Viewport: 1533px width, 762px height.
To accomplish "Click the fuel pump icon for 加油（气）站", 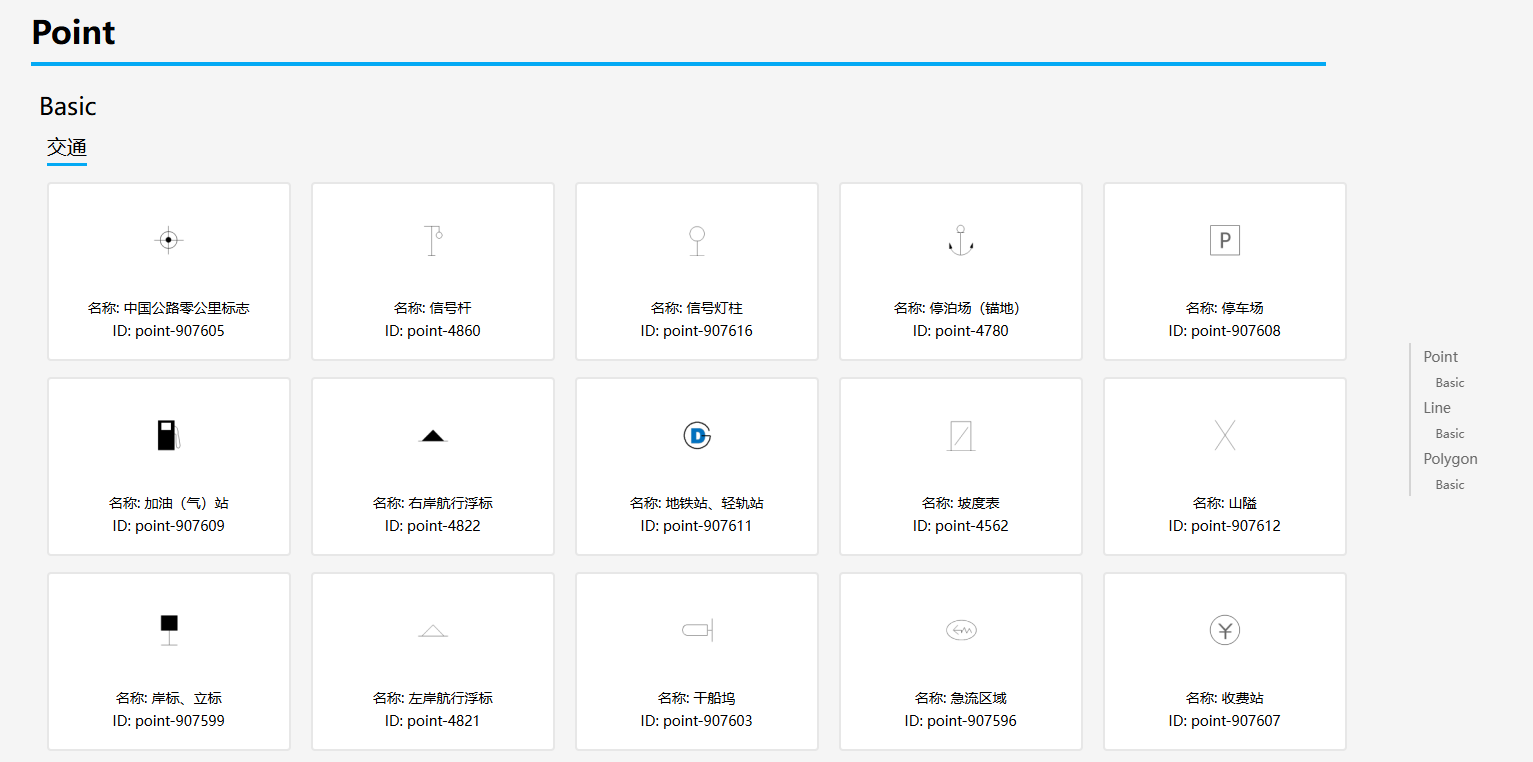I will point(169,435).
